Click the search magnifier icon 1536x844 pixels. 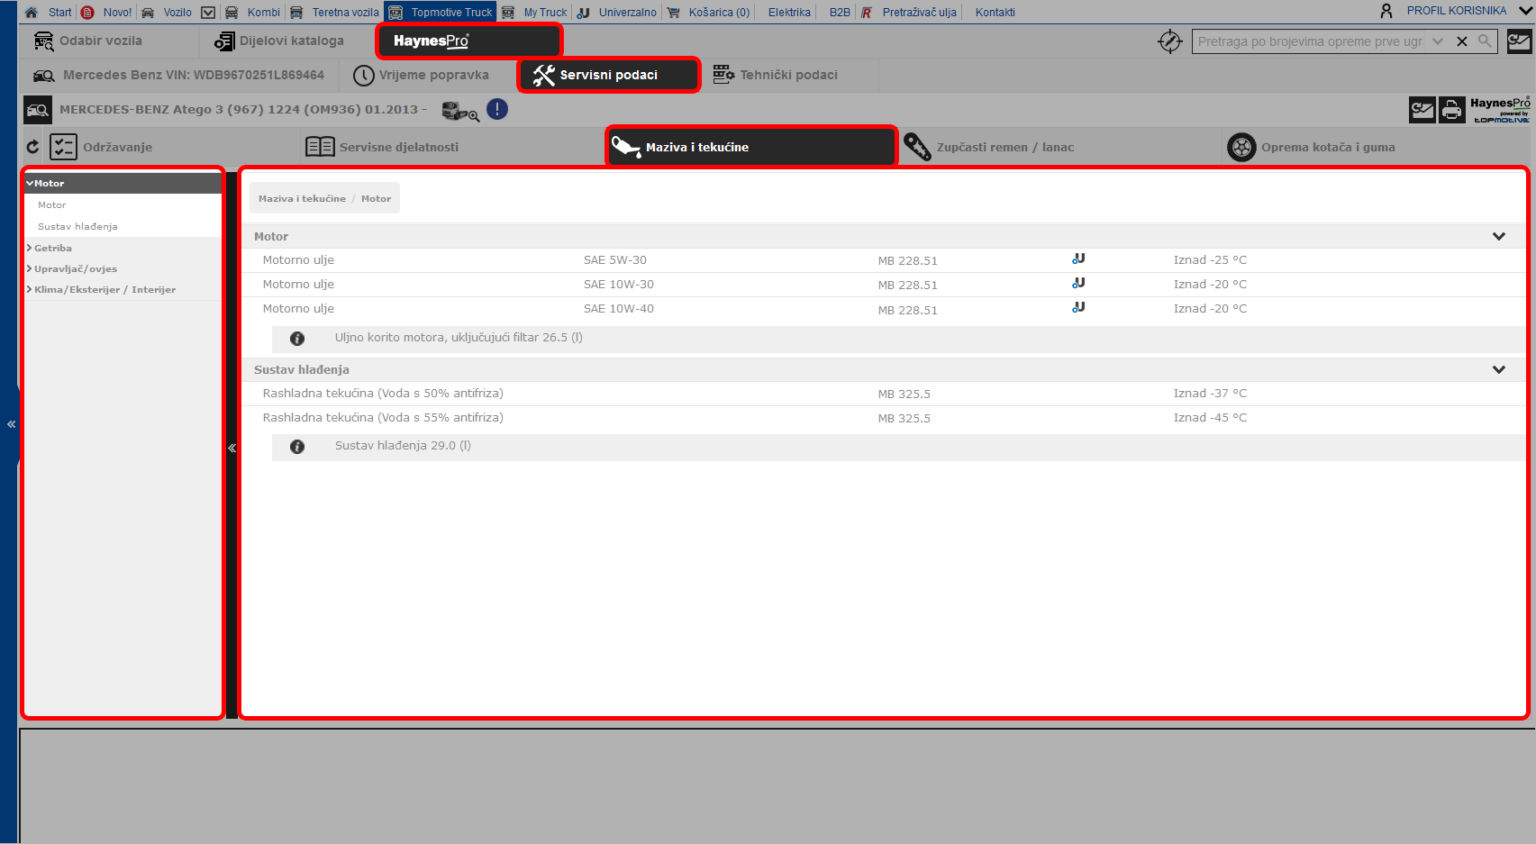coord(1485,41)
